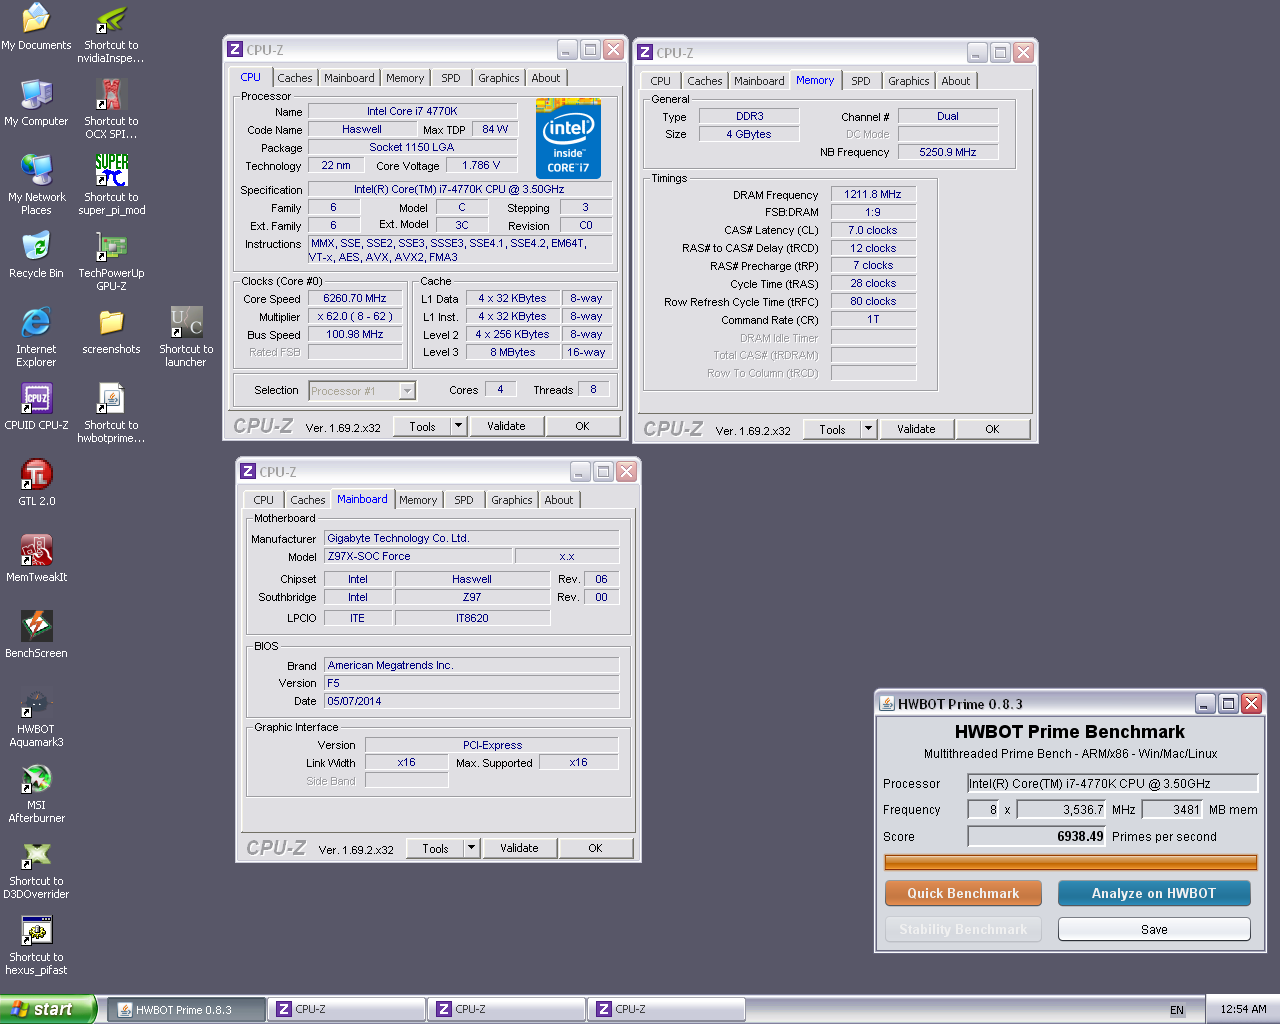Screen dimensions: 1280x1024
Task: Click EN language indicator in system tray
Action: 1177,1010
